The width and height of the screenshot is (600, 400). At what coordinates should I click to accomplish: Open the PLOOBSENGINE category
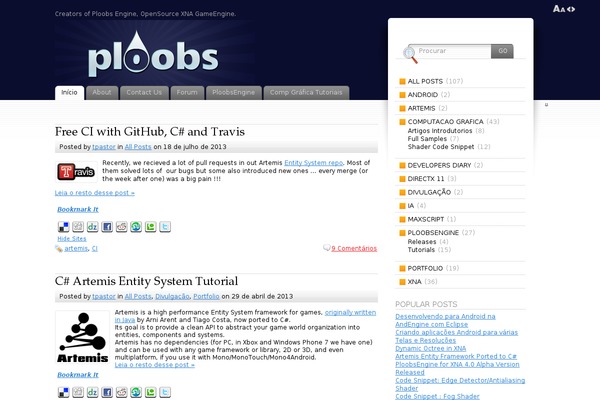433,233
